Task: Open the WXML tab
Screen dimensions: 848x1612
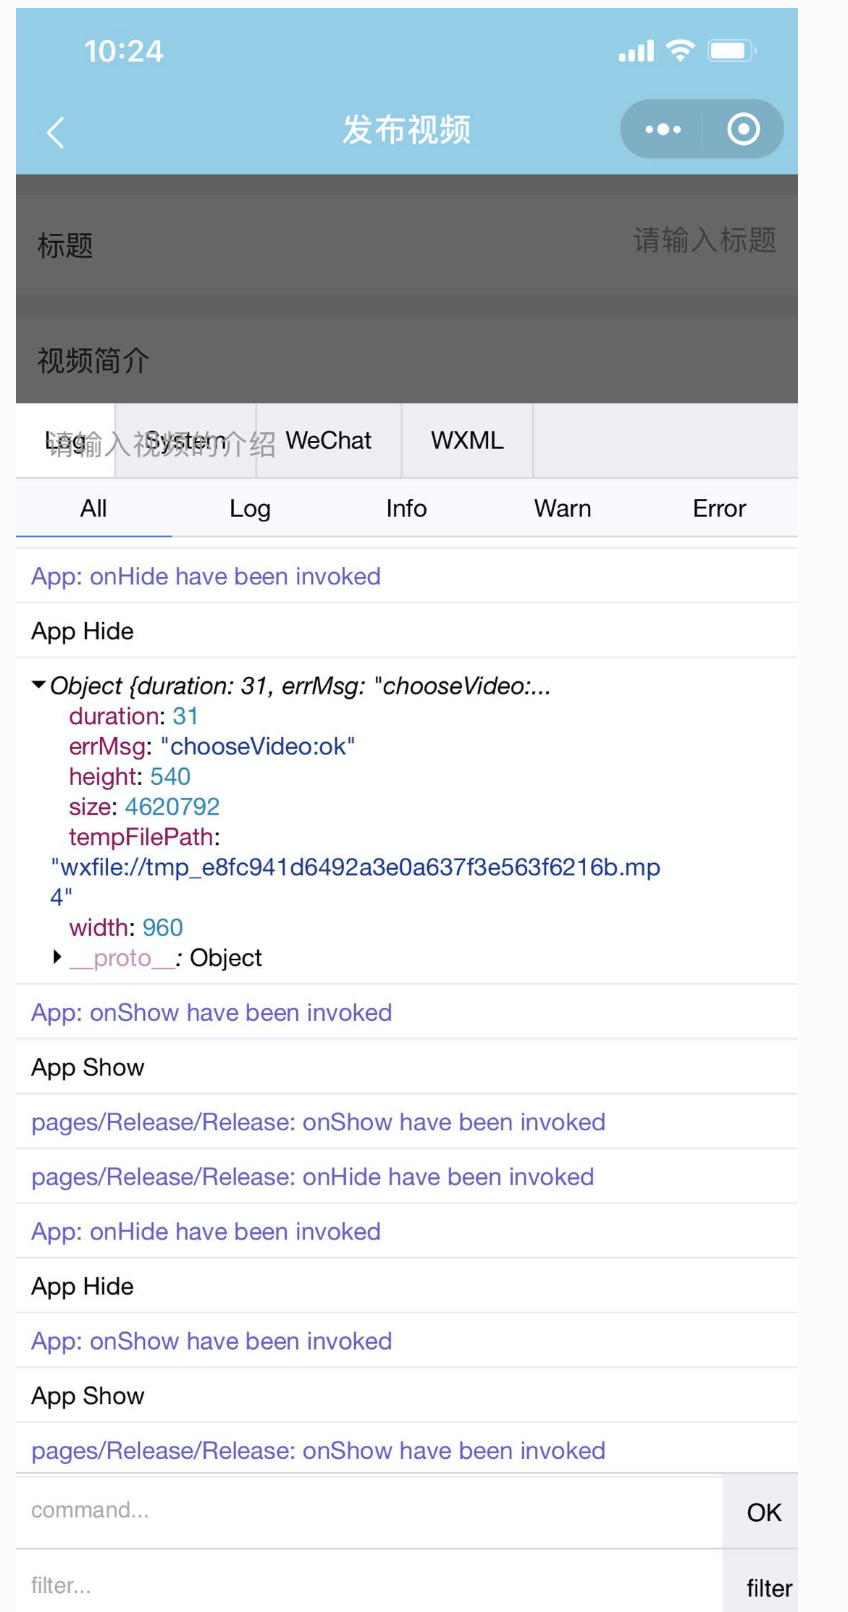Action: point(467,440)
